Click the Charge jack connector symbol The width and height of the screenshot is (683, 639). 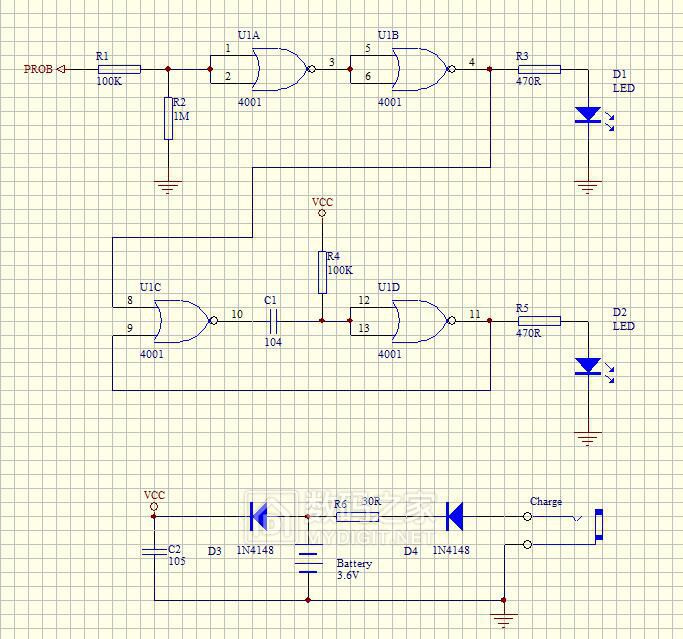point(597,525)
